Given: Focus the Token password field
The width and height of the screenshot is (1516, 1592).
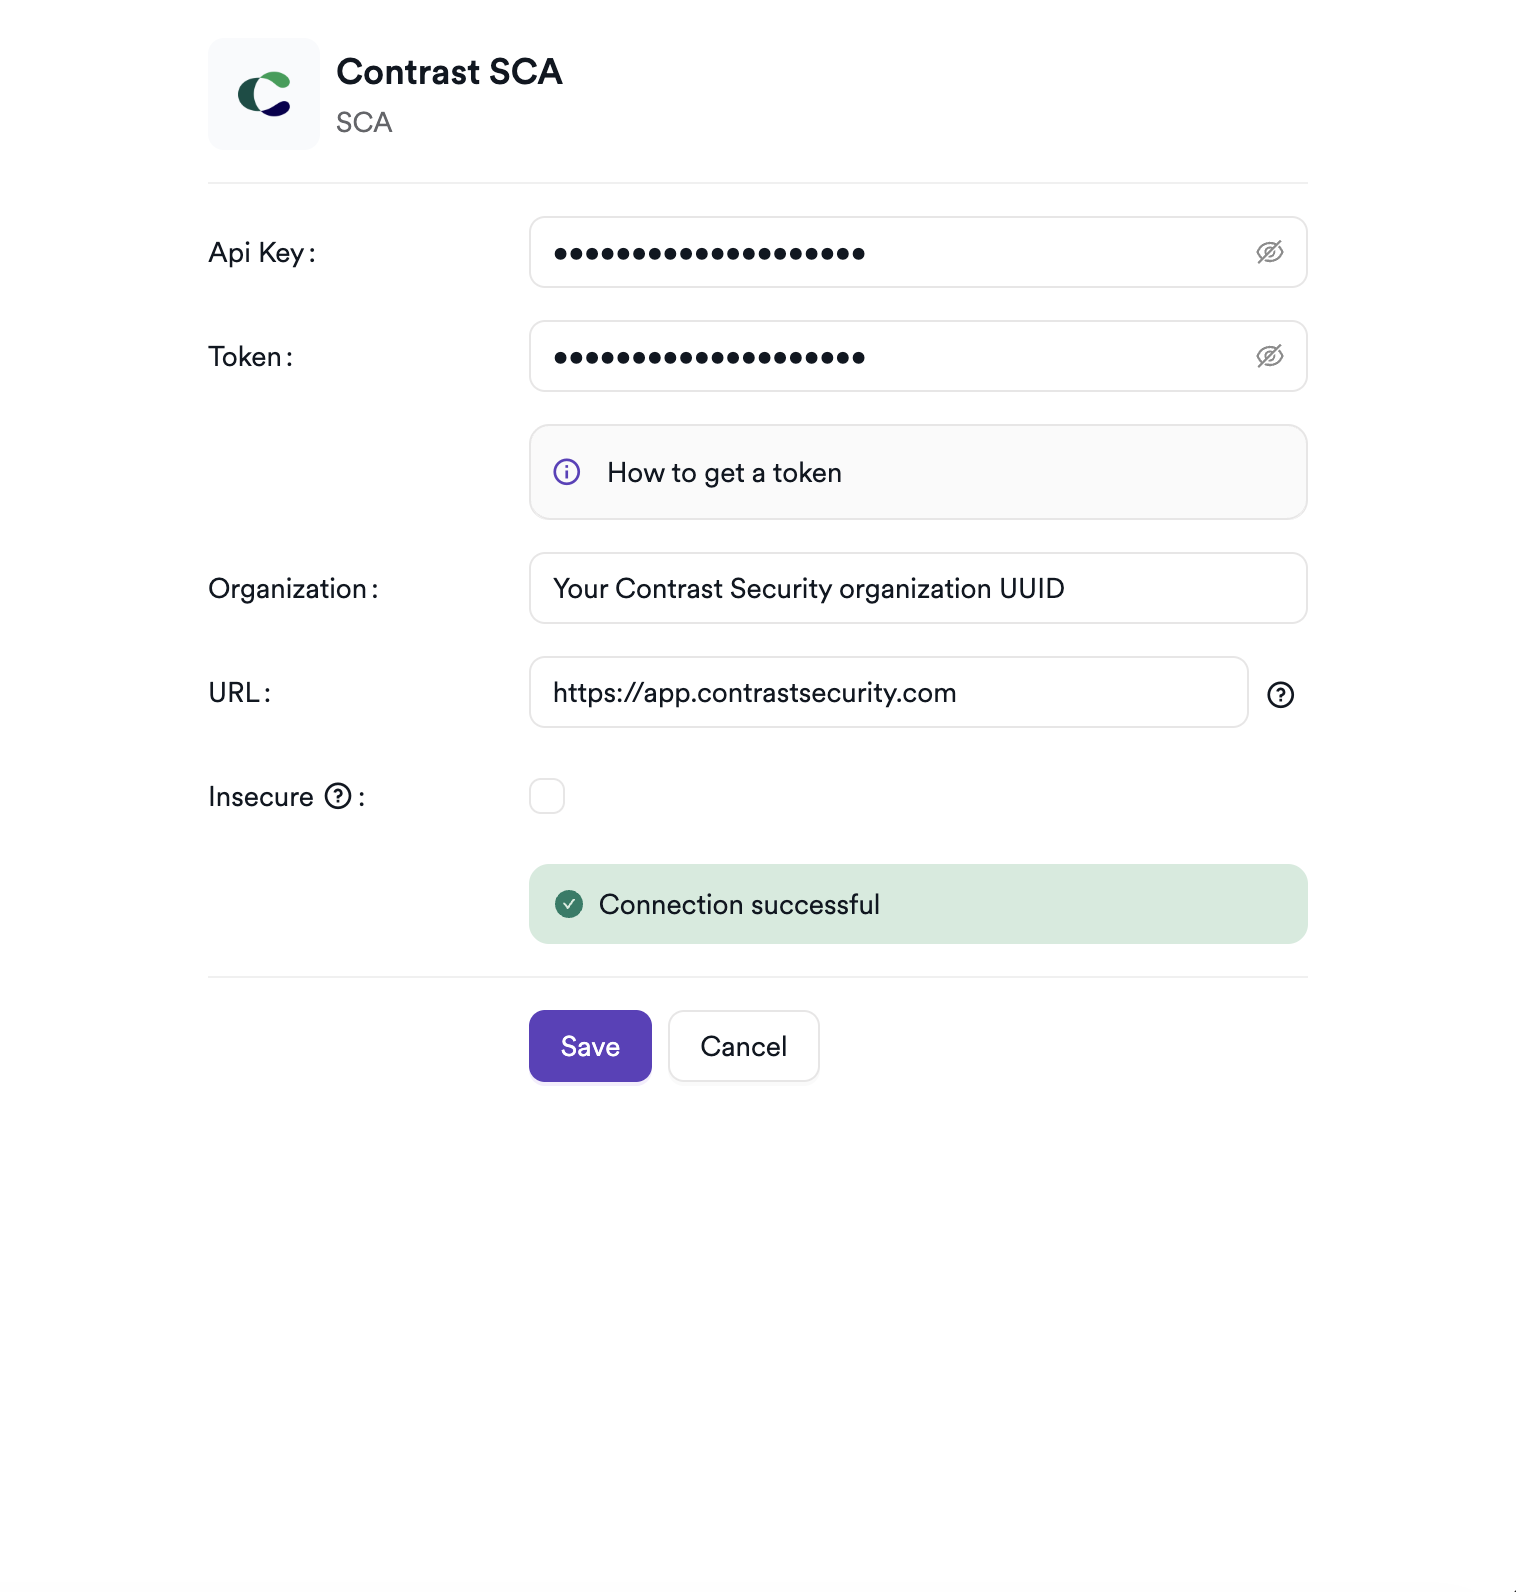Looking at the screenshot, I should [x=890, y=356].
